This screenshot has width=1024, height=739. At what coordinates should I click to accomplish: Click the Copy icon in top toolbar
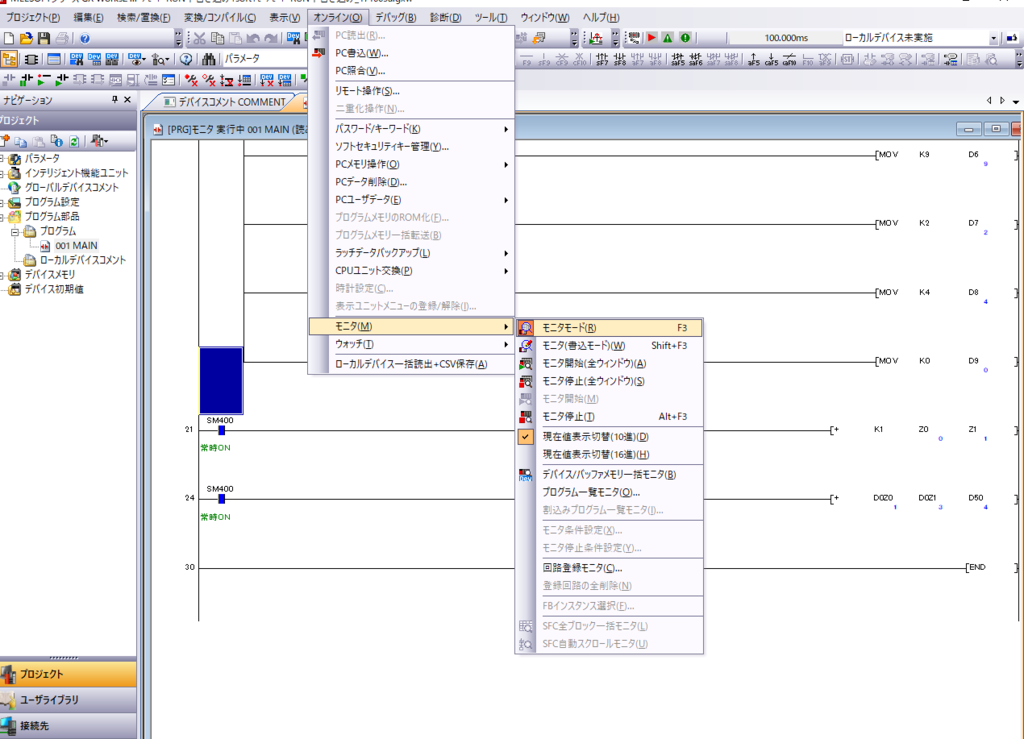click(x=217, y=39)
